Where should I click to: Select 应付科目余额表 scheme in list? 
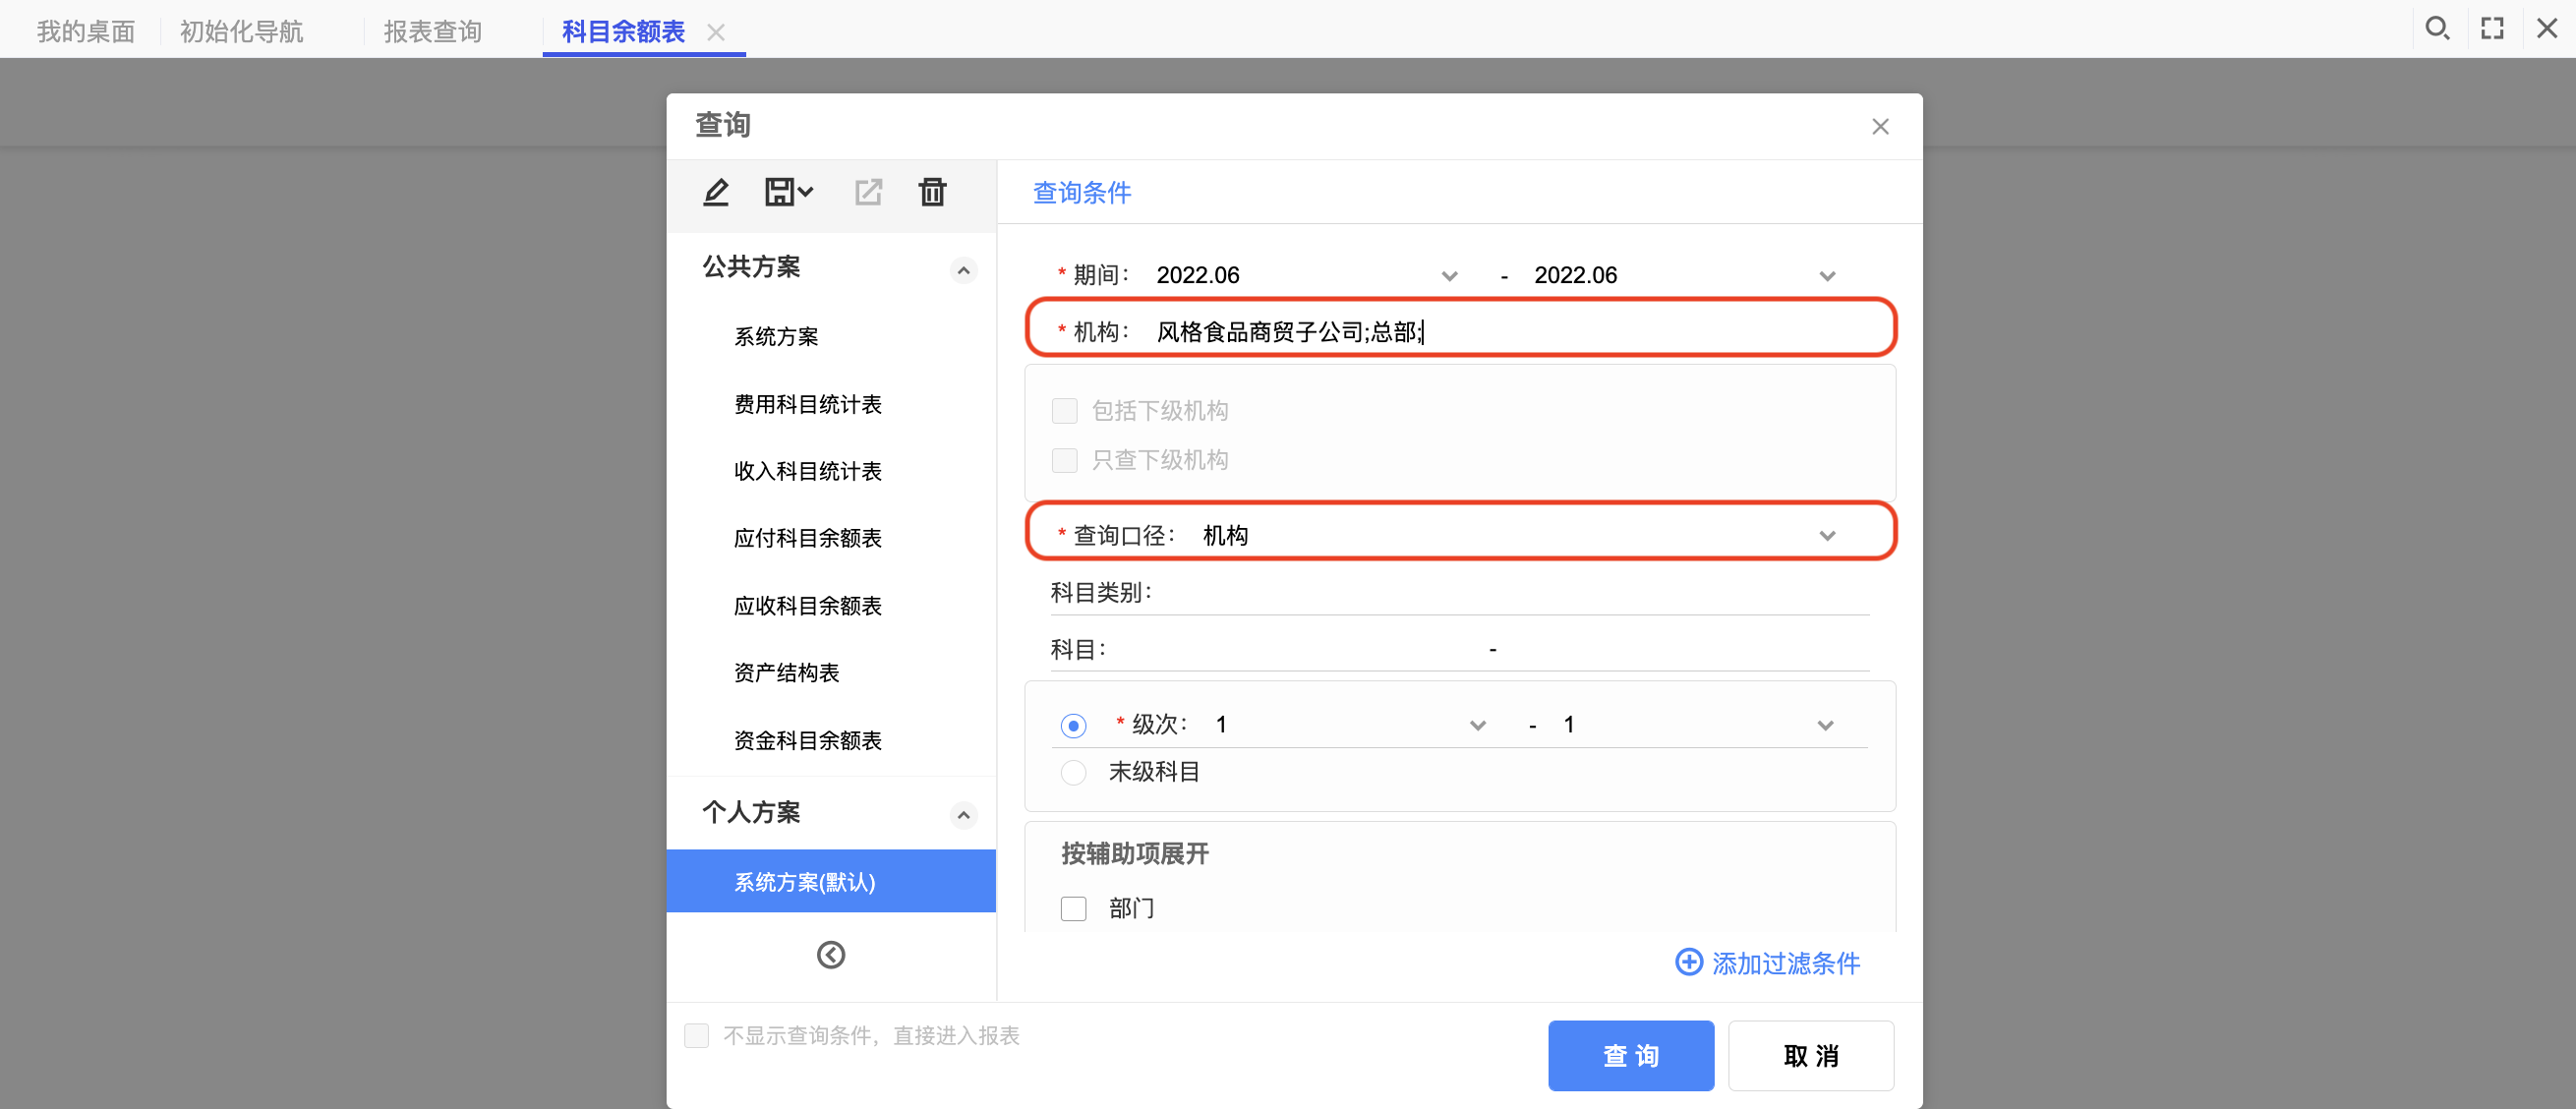807,538
